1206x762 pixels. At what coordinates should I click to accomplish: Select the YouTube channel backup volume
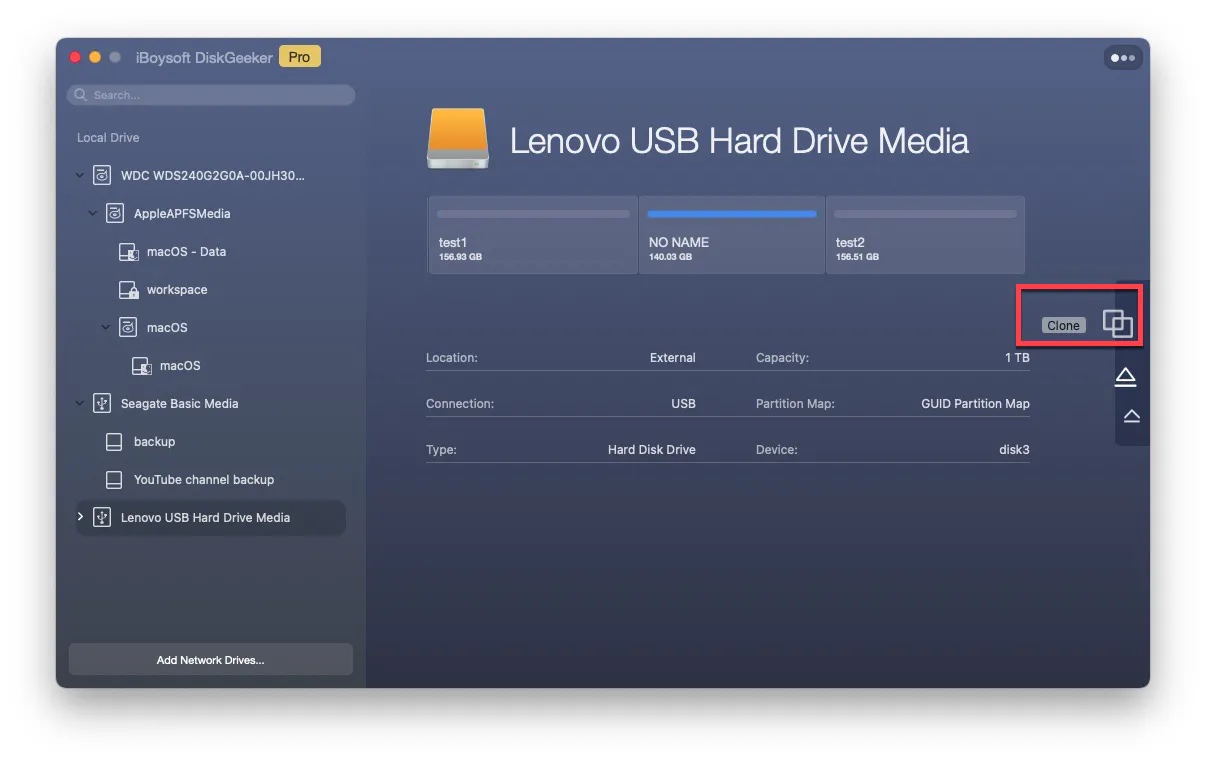(204, 480)
